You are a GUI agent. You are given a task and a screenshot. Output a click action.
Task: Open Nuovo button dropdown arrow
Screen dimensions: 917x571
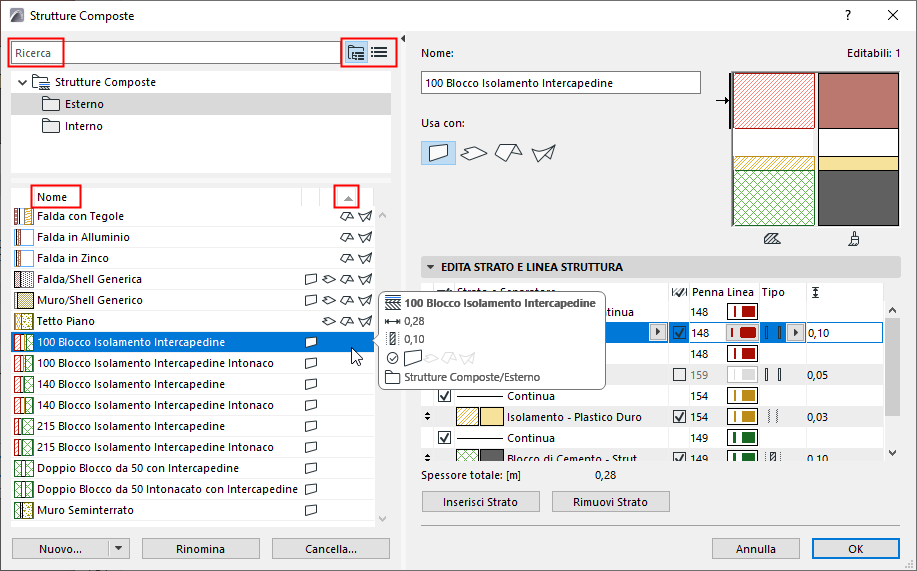(x=119, y=549)
